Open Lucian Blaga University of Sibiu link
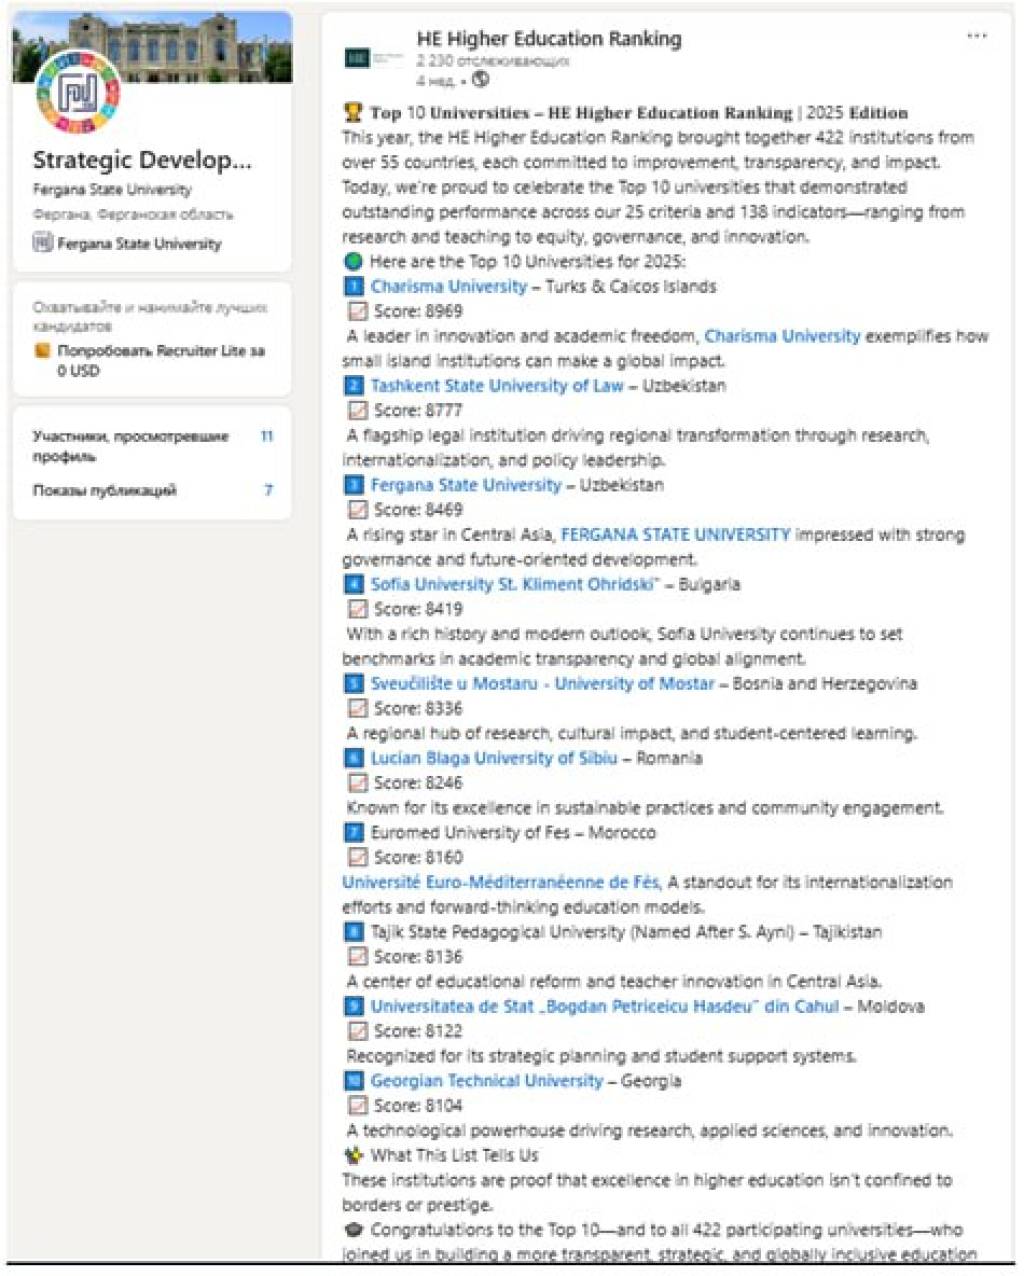The image size is (1024, 1276). (x=494, y=758)
